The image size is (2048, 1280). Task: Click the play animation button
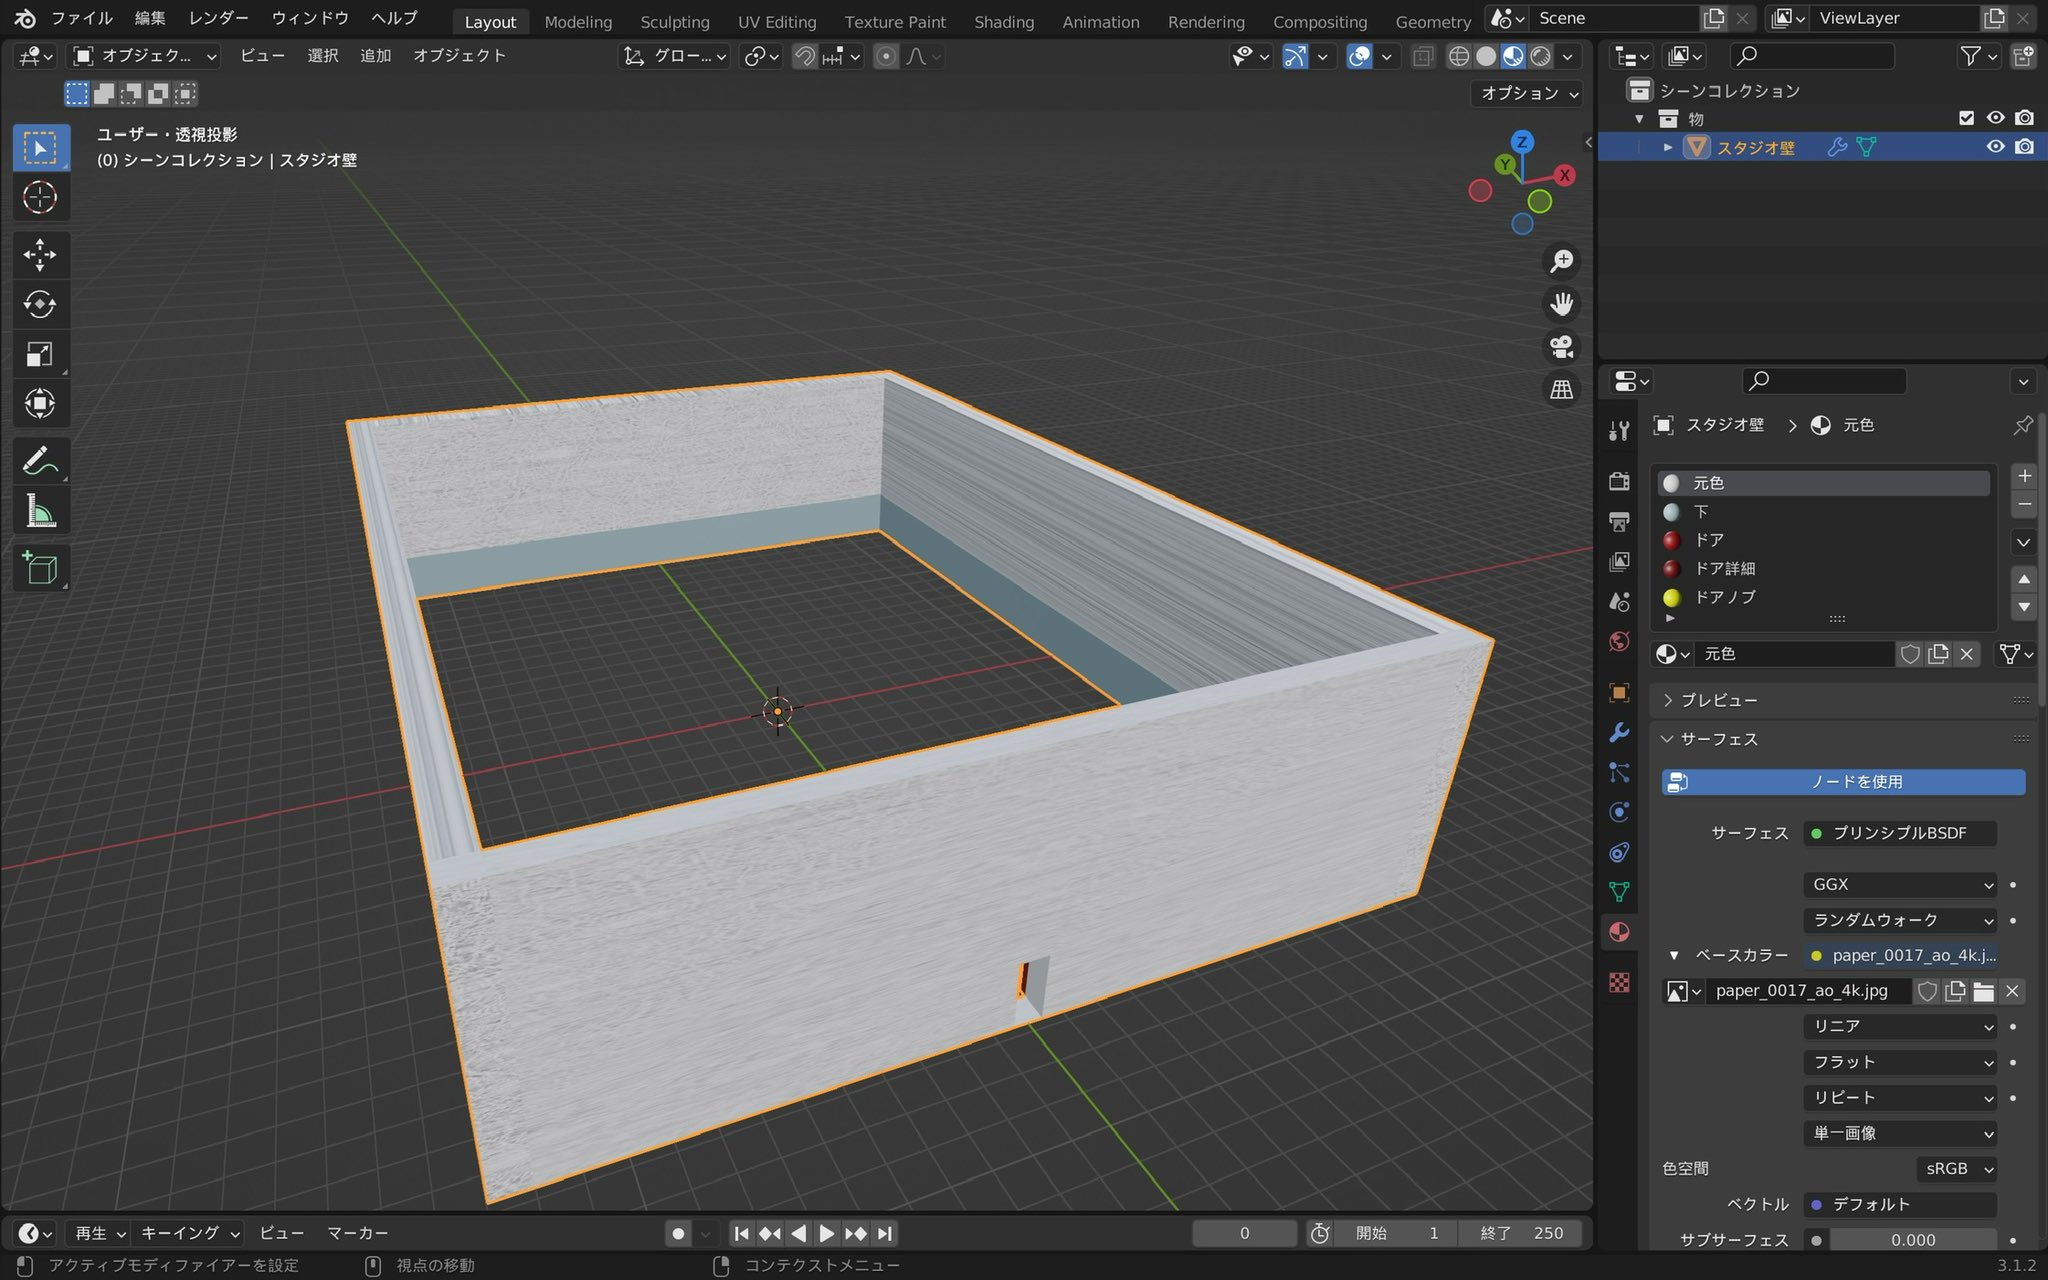tap(826, 1233)
